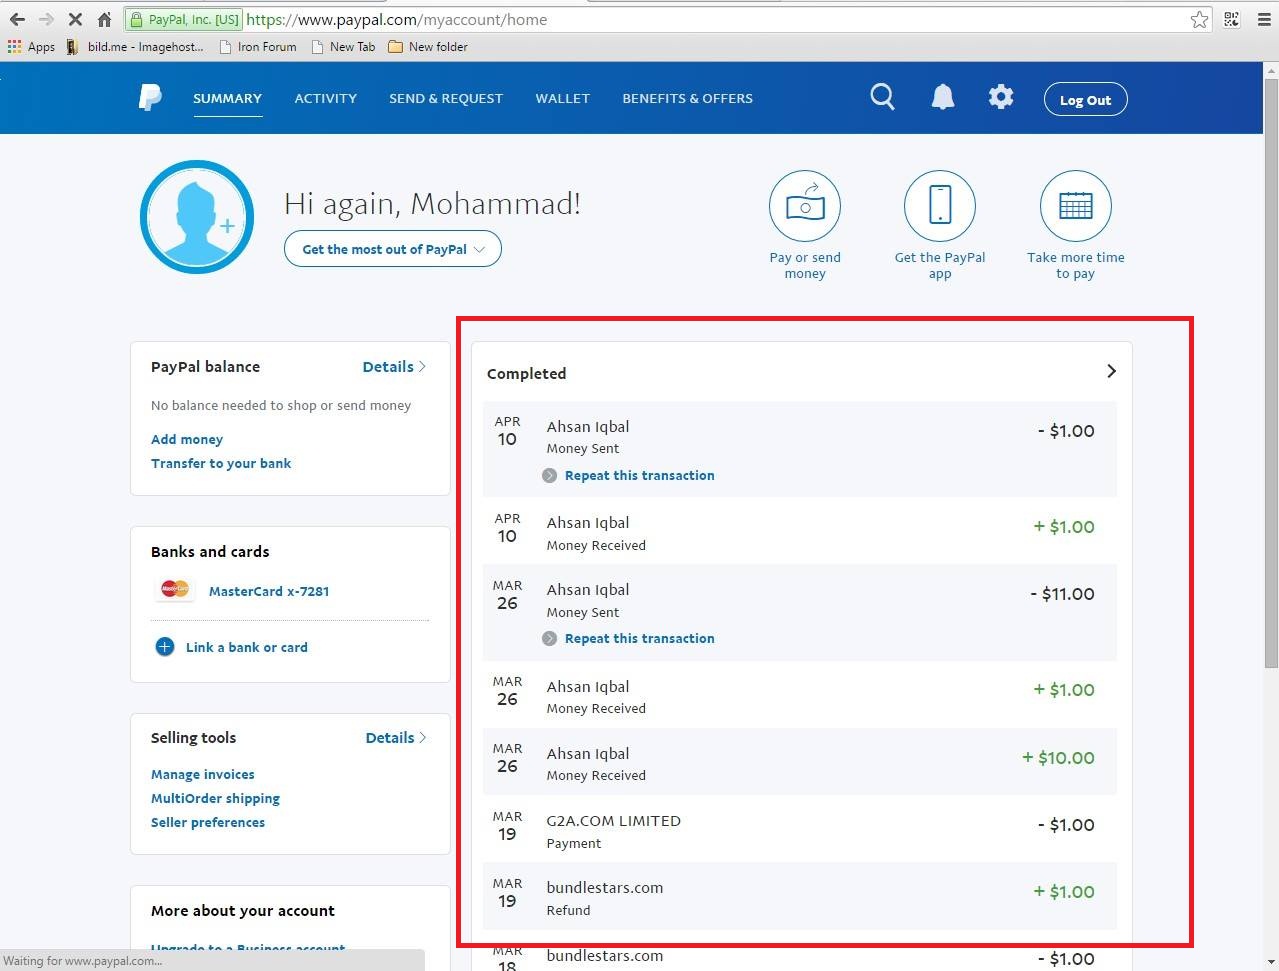Click the Log Out button

pos(1085,99)
